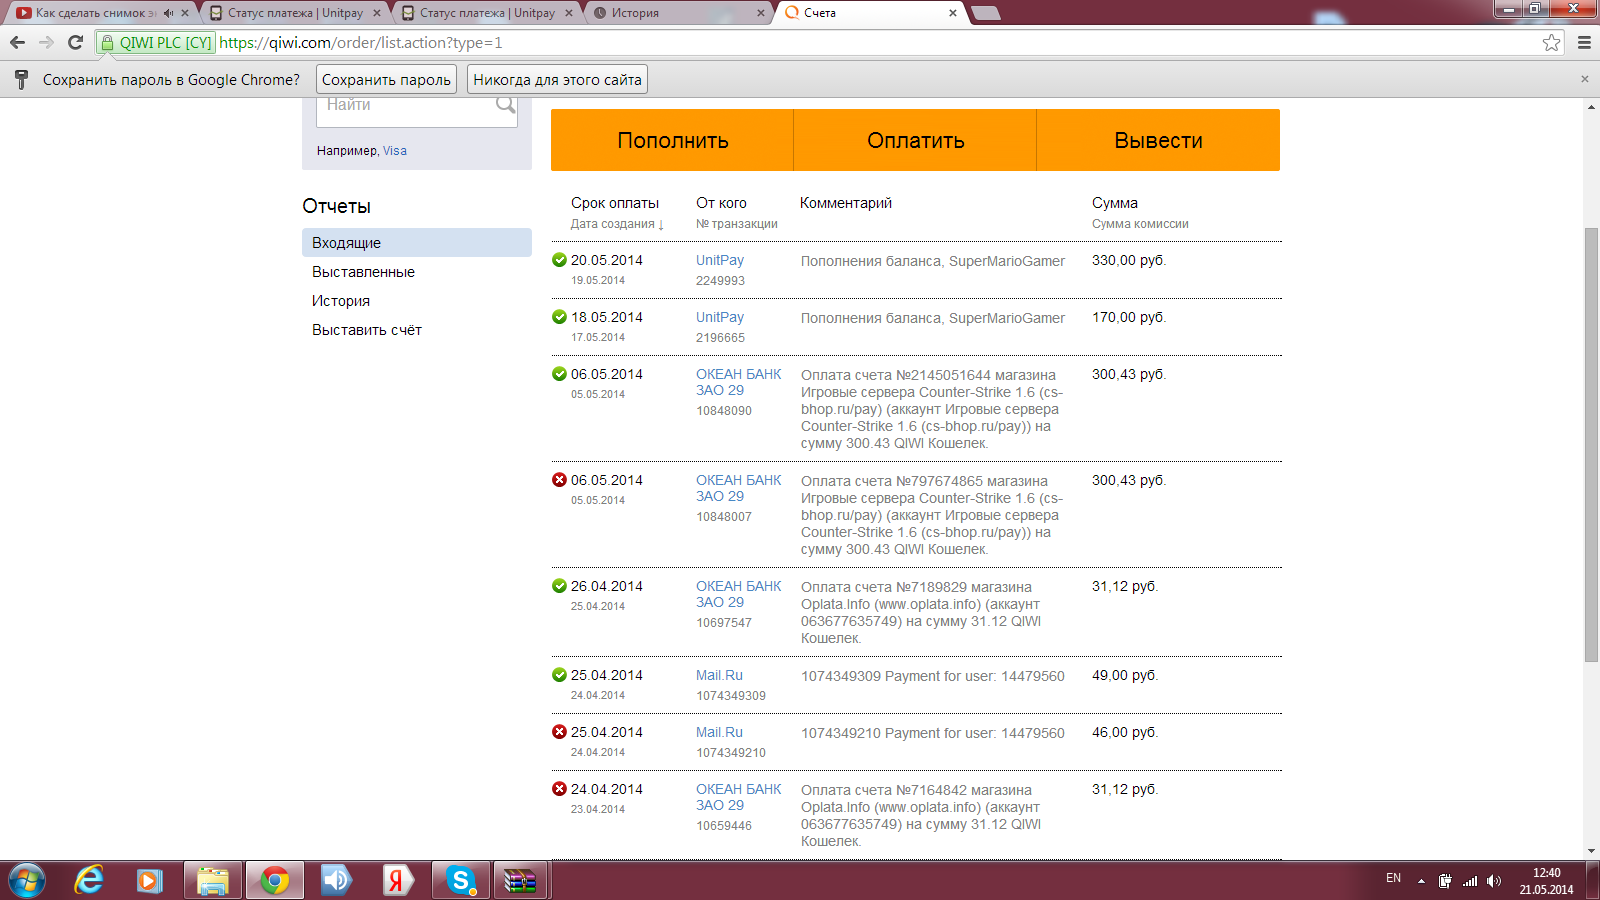Open ОКЕАН БАНК link for transaction 10848090
The height and width of the screenshot is (900, 1600).
(739, 382)
